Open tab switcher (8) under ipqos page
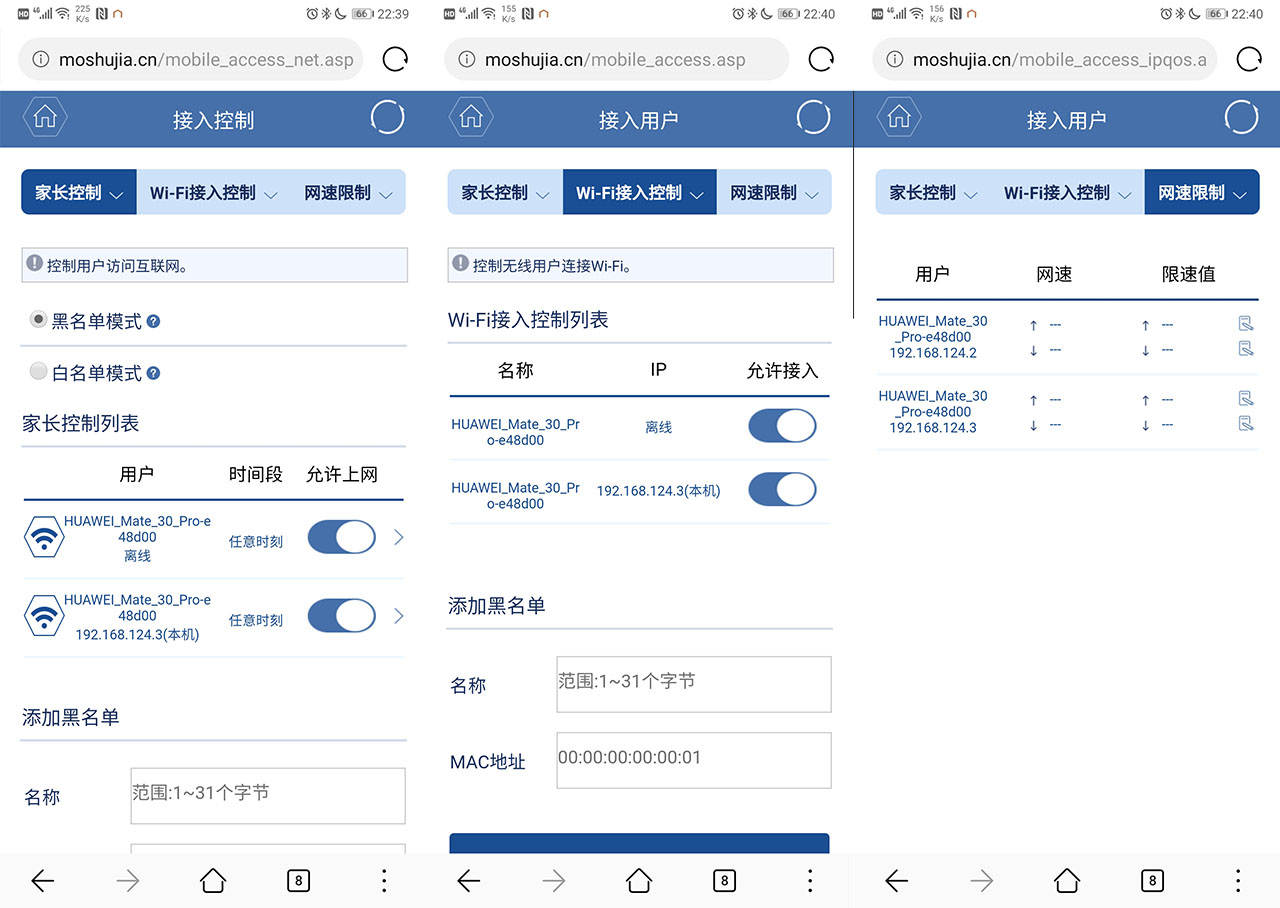The height and width of the screenshot is (908, 1280). tap(1152, 881)
